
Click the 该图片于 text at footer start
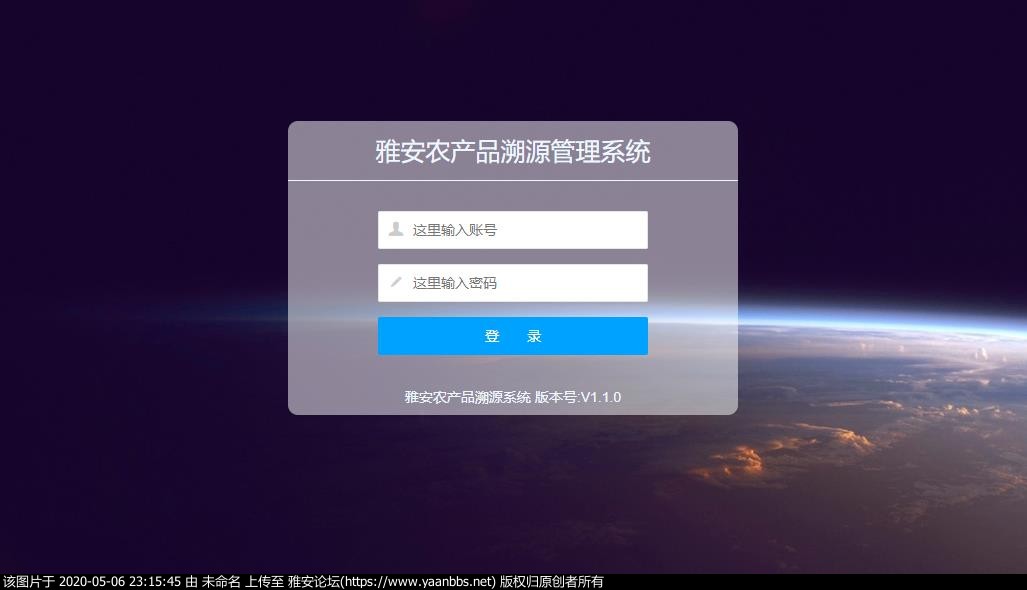(29, 581)
